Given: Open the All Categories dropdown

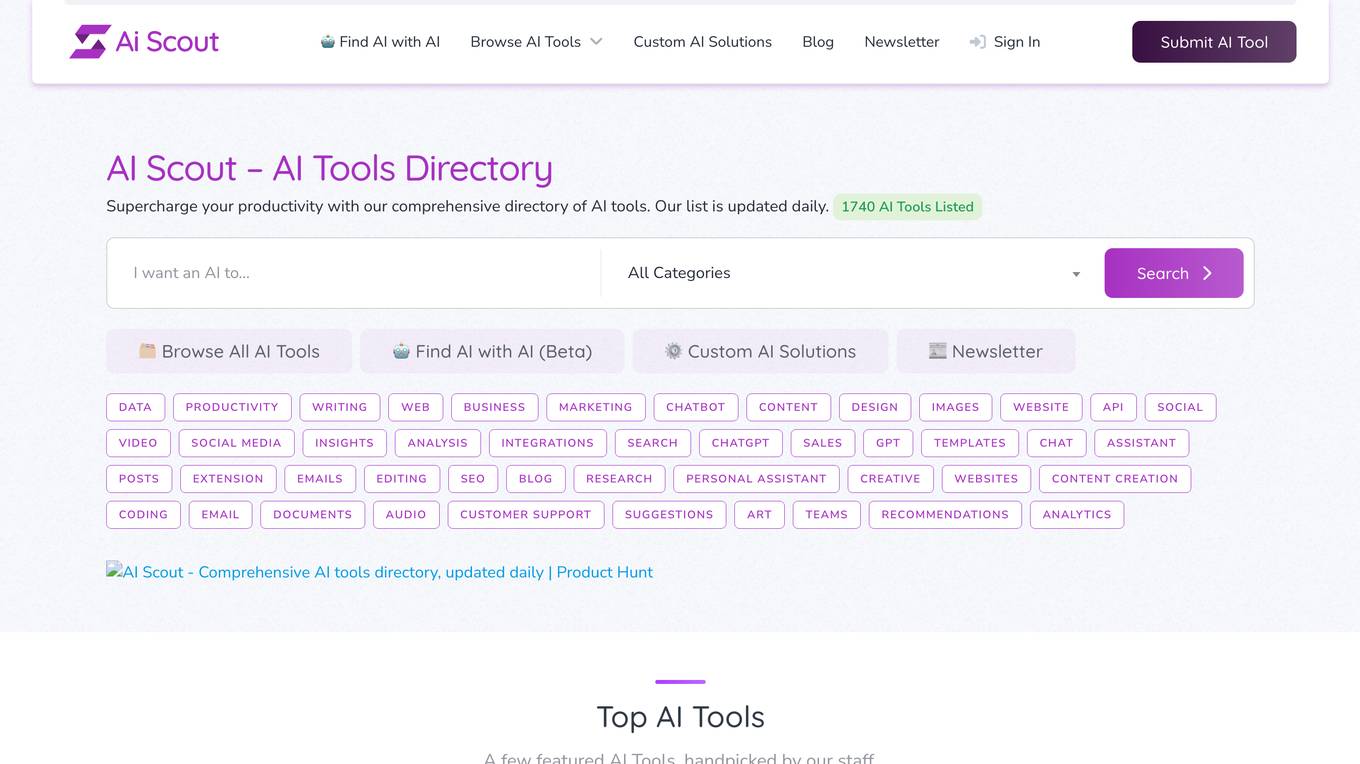Looking at the screenshot, I should click(852, 273).
